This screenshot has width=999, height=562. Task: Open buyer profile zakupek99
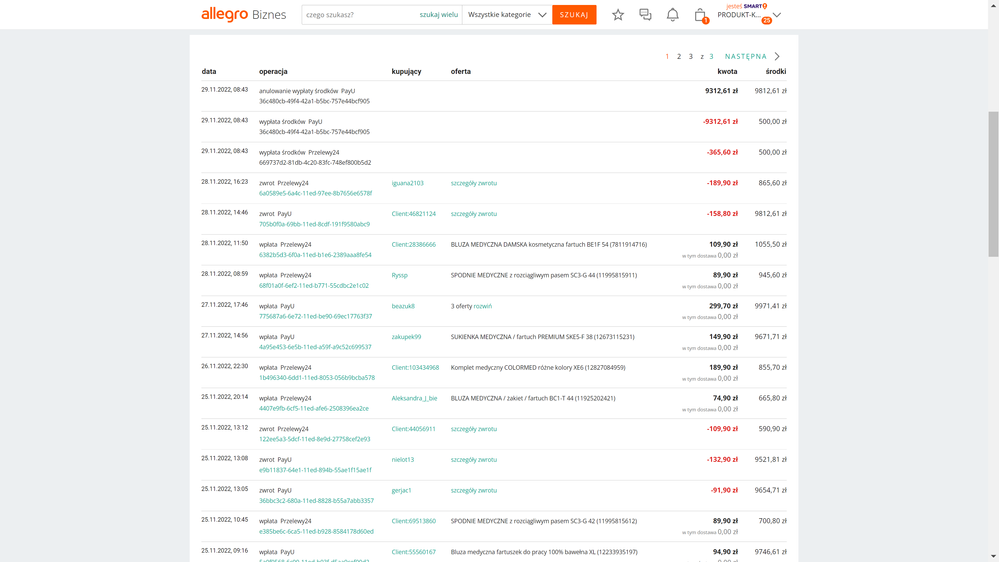click(x=406, y=337)
